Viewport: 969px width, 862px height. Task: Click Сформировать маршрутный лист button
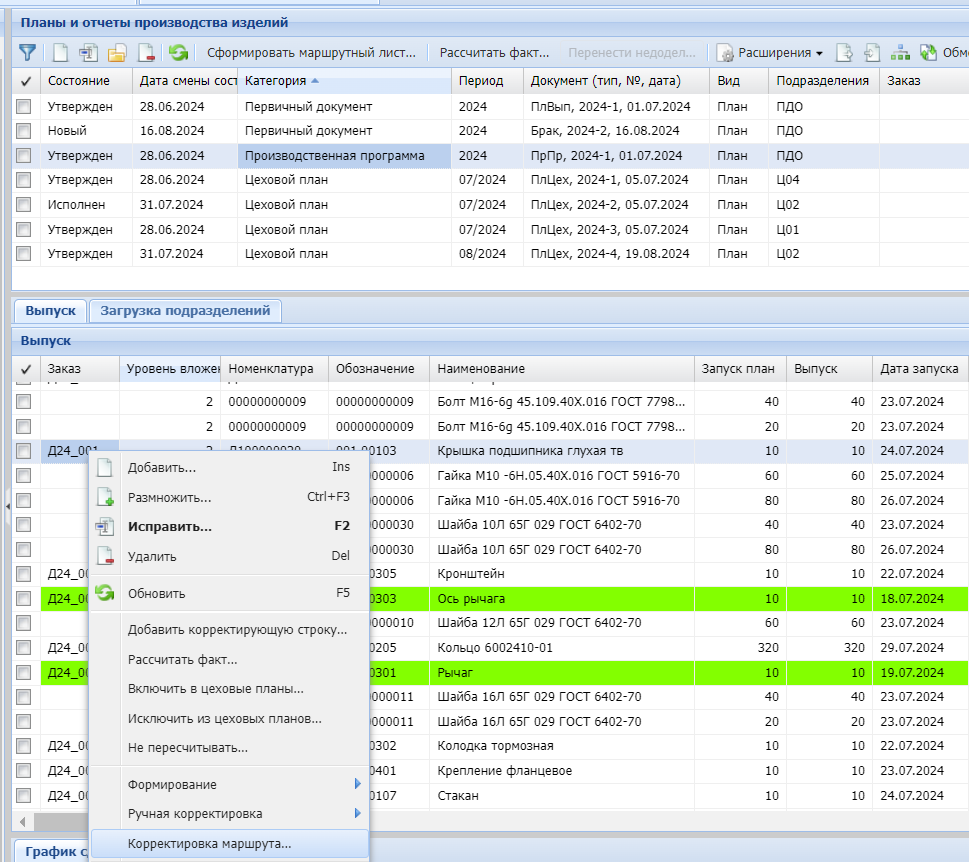(x=310, y=52)
